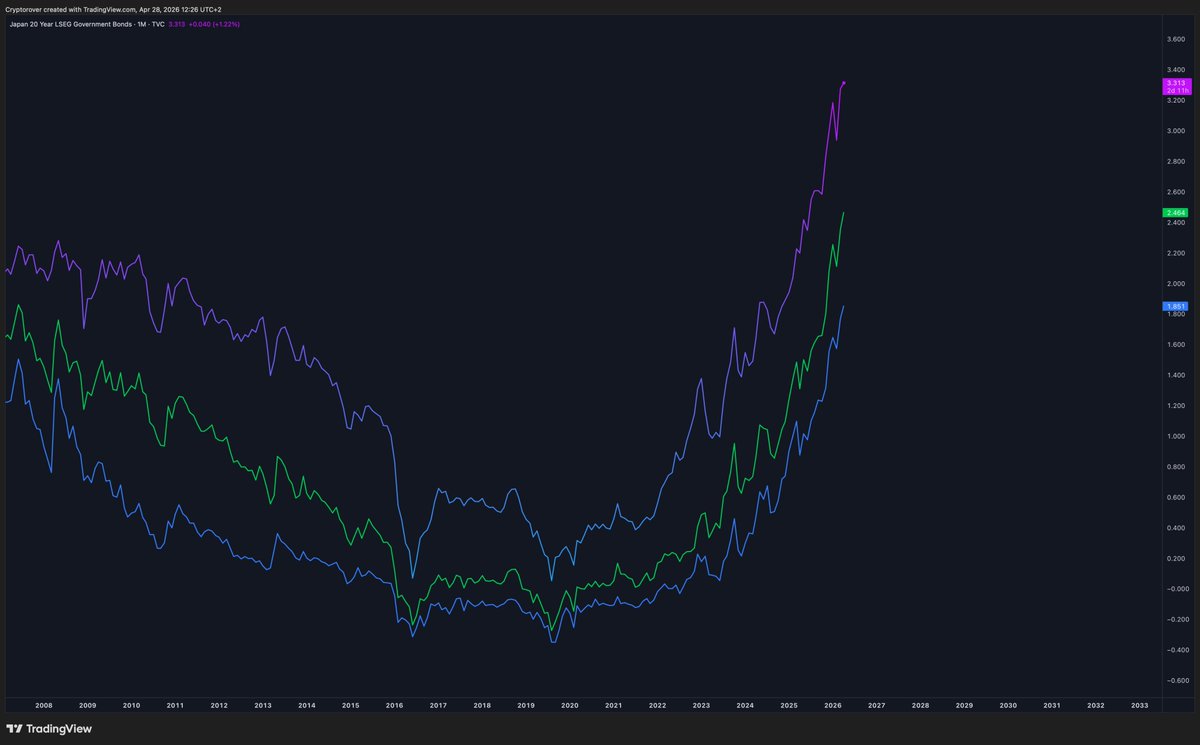The image size is (1200, 745).
Task: Click the 2019 year label on time axis
Action: tap(526, 705)
